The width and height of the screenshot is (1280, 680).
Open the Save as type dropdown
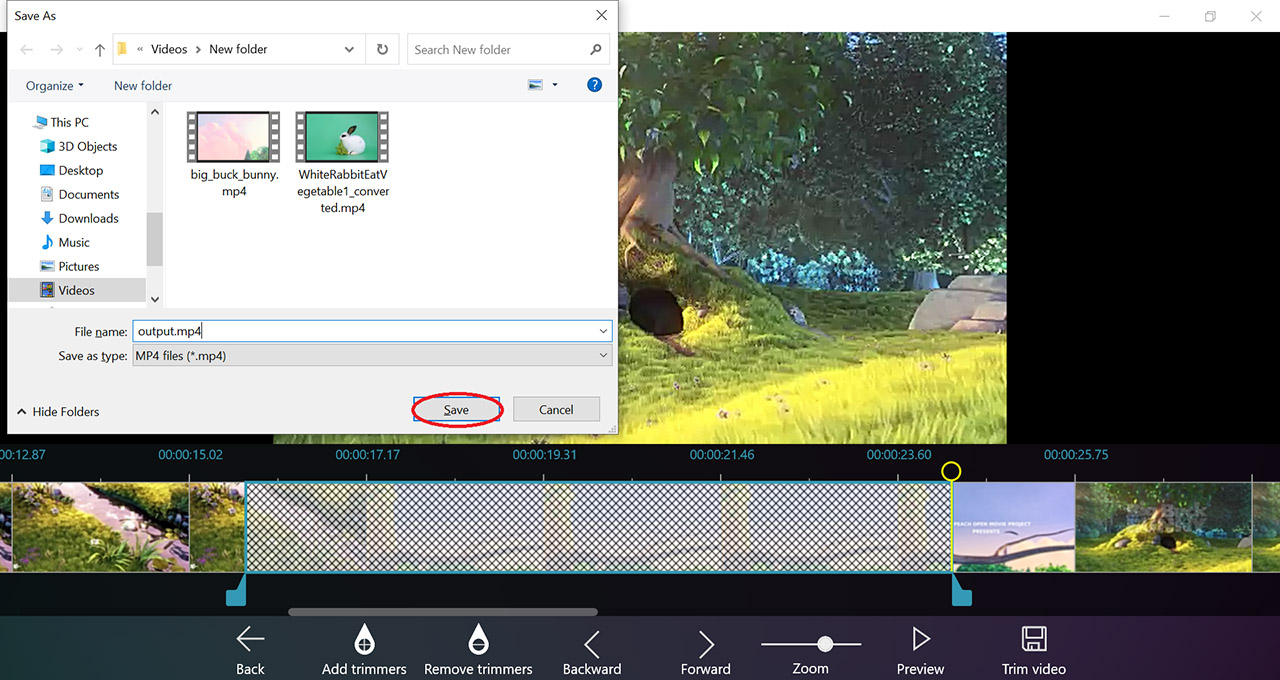pyautogui.click(x=603, y=355)
